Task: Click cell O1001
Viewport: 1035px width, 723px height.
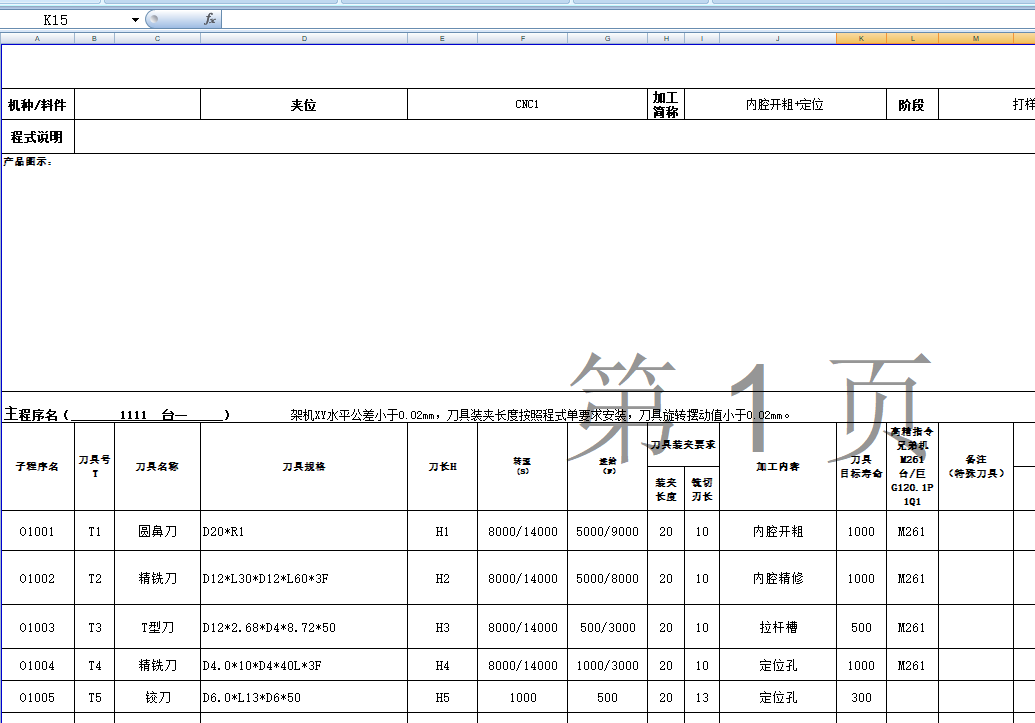Action: pyautogui.click(x=38, y=531)
